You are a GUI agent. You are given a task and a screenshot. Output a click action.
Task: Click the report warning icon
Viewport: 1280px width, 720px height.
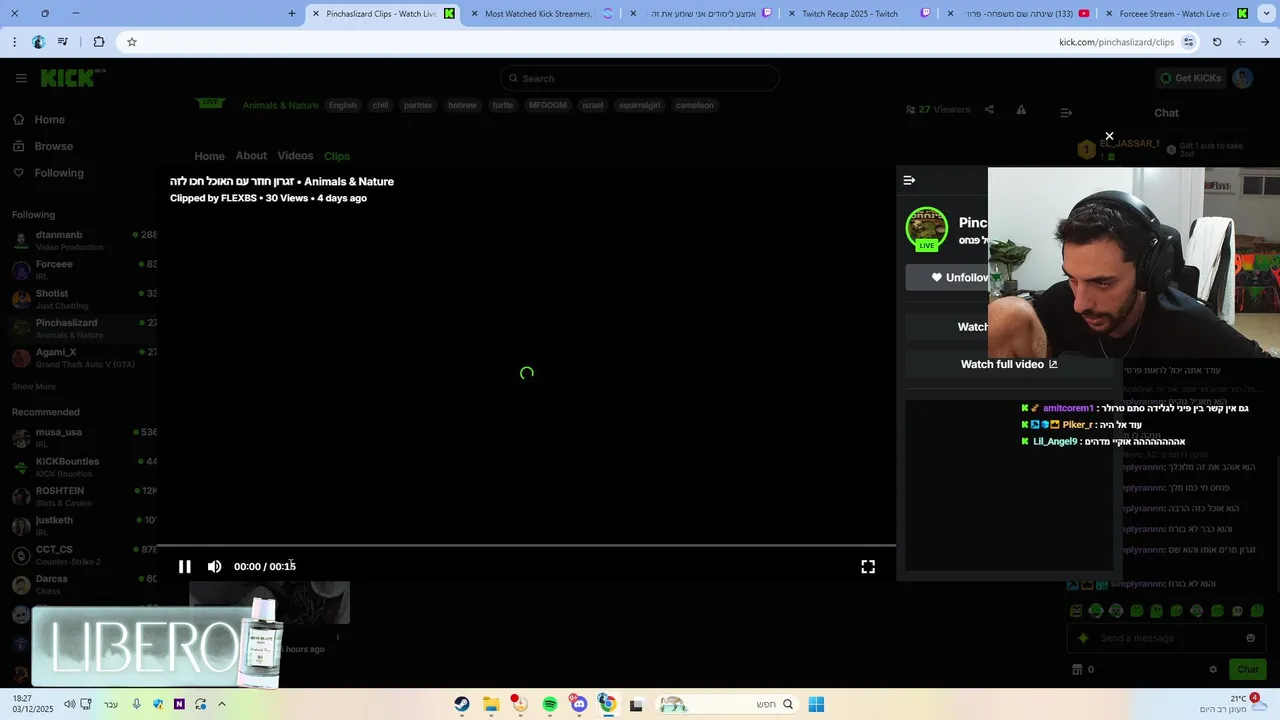coord(1021,110)
